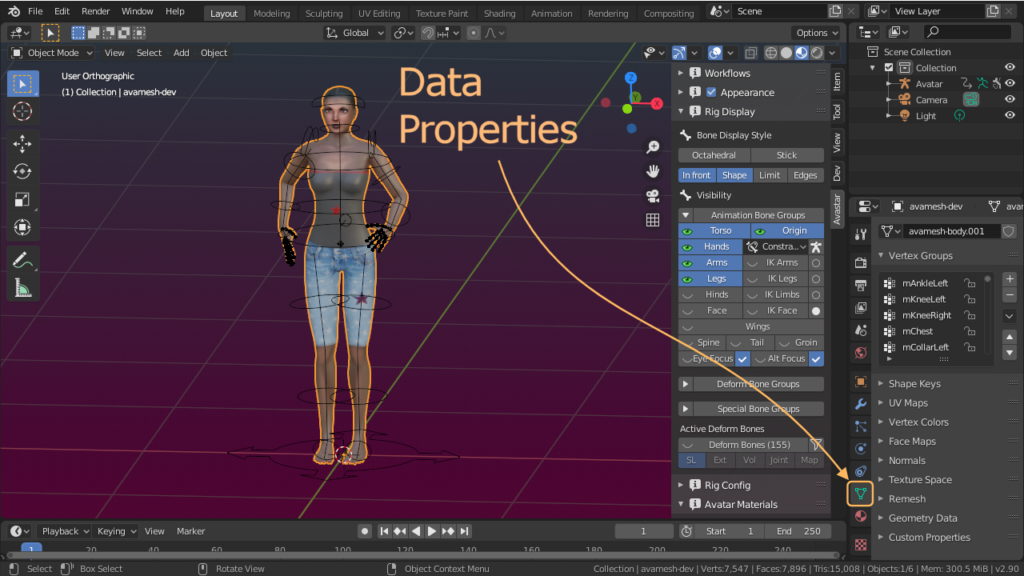1024x576 pixels.
Task: Select the Measure tool
Action: (x=22, y=289)
